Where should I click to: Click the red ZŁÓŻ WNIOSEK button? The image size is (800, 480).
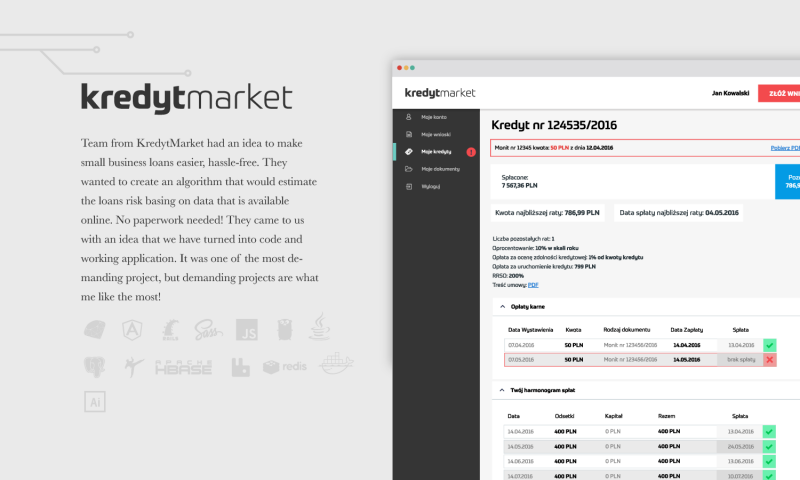pos(779,93)
